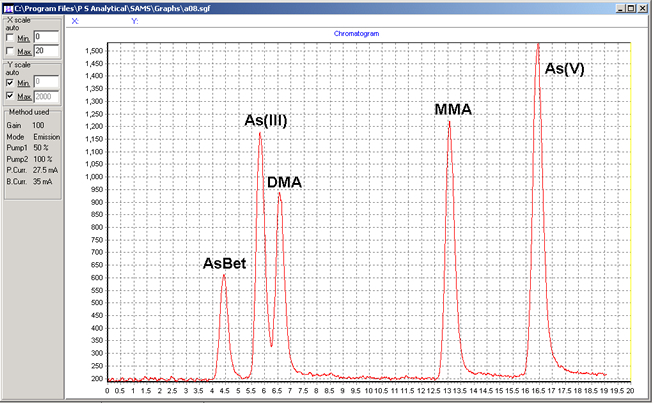The image size is (655, 403).
Task: Click the As(V) peak label
Action: (564, 68)
